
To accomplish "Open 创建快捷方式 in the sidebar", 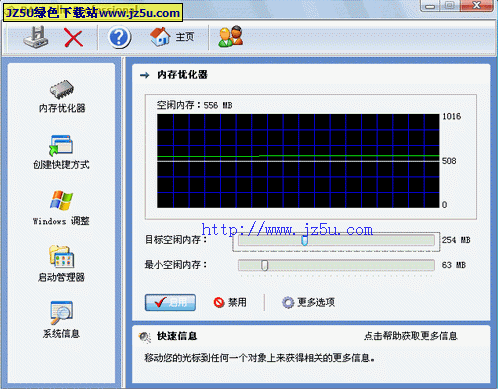I will click(61, 153).
